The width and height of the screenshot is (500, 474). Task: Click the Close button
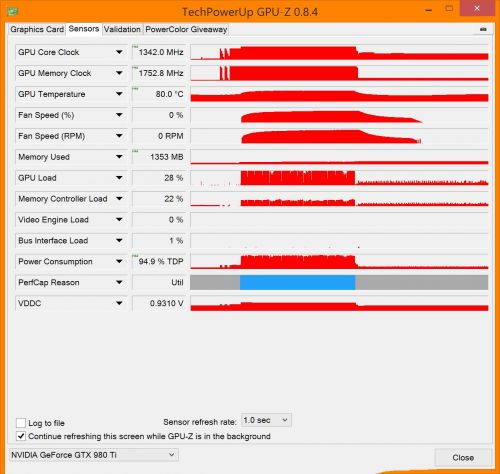tap(463, 458)
